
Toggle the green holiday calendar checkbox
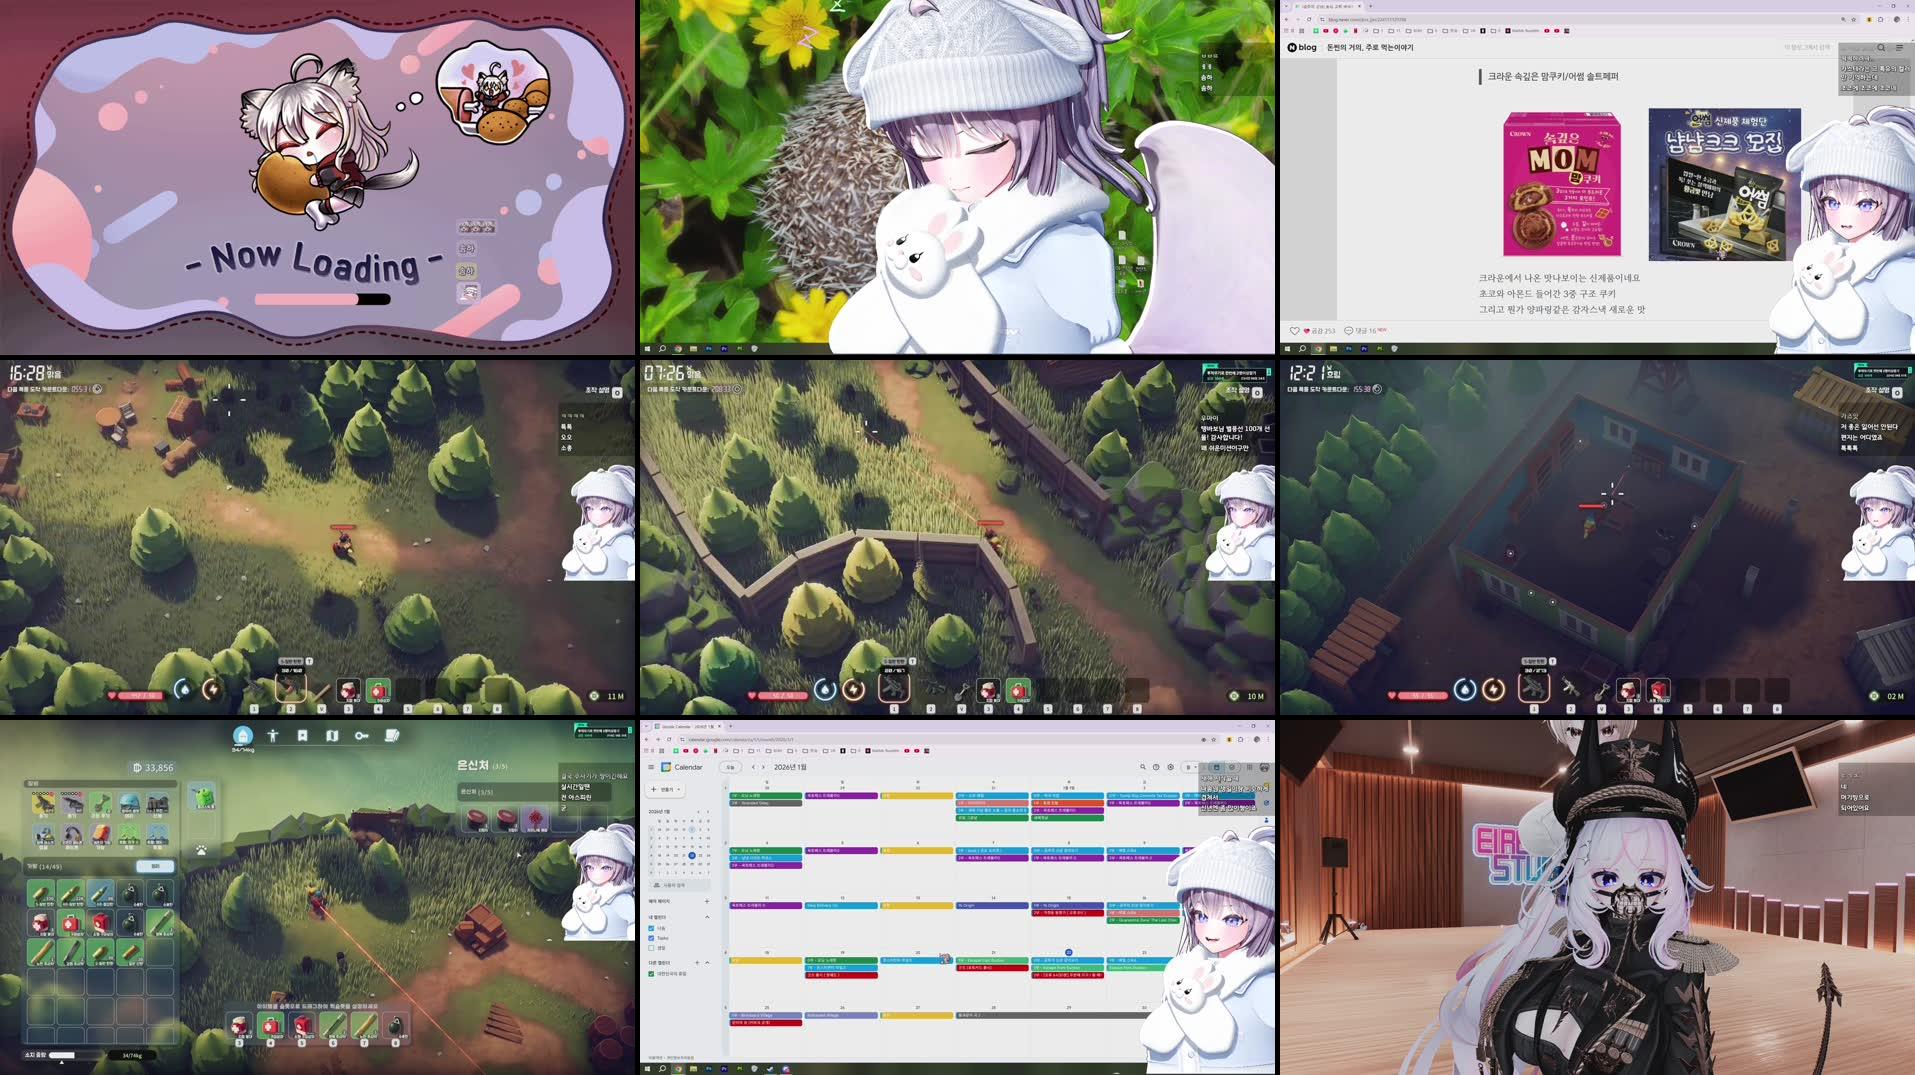[651, 973]
